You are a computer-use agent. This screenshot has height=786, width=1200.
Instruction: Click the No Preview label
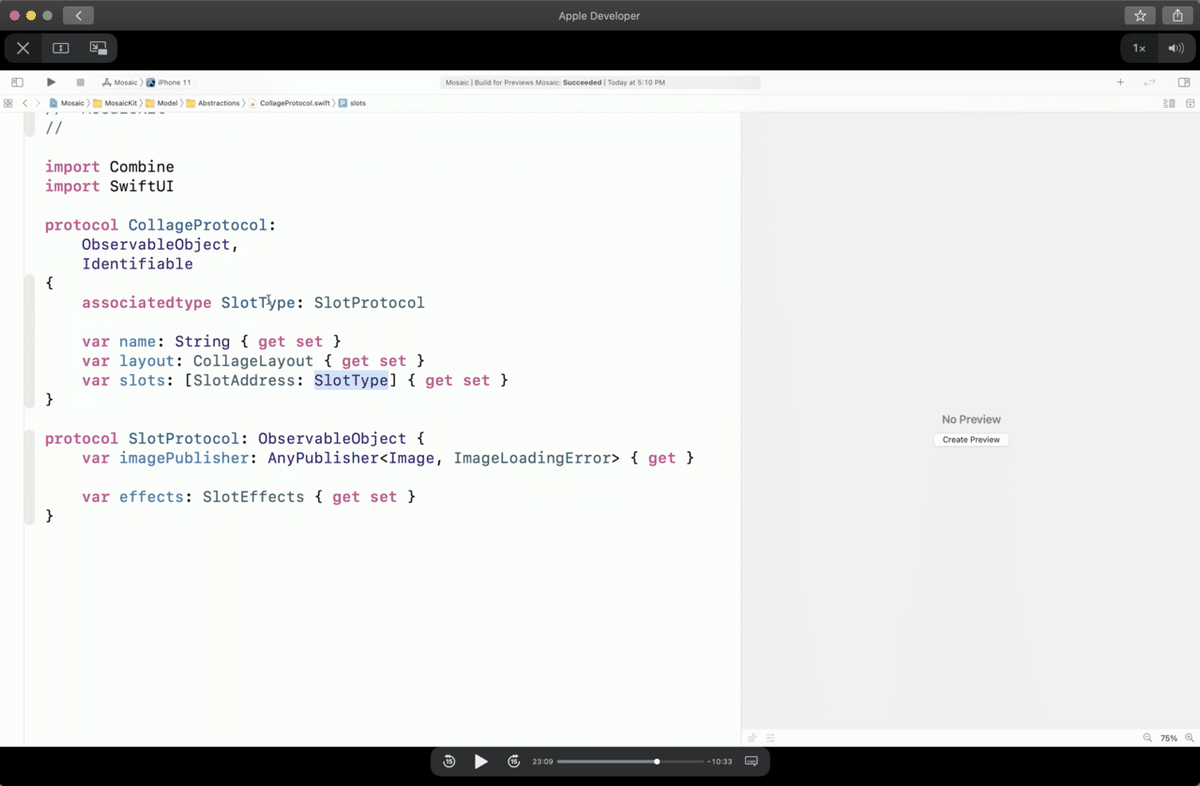click(971, 419)
